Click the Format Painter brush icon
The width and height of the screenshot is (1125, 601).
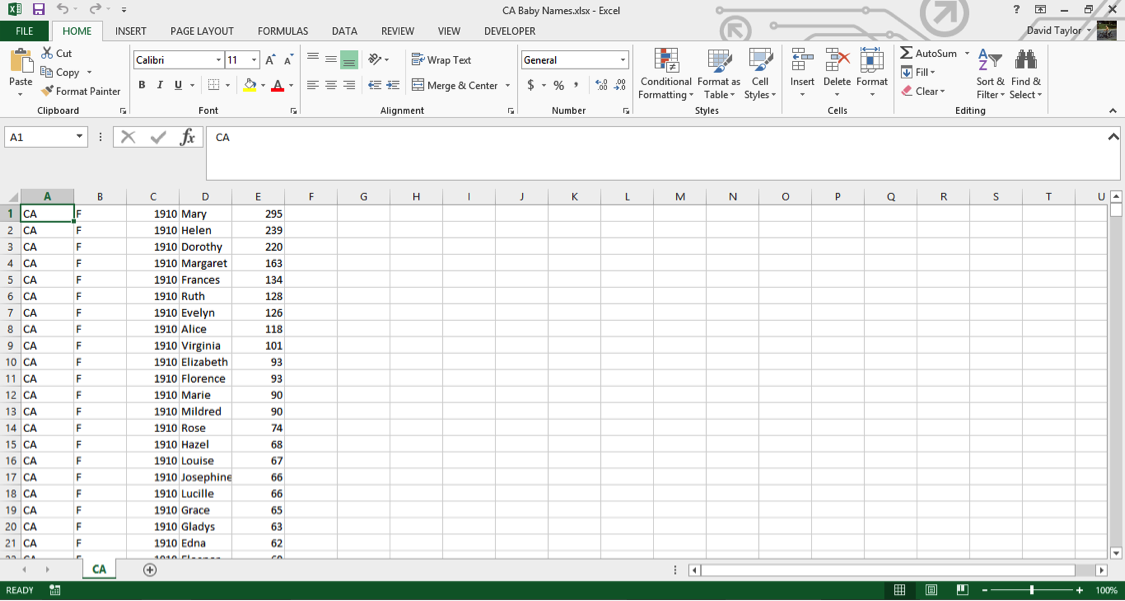point(47,91)
